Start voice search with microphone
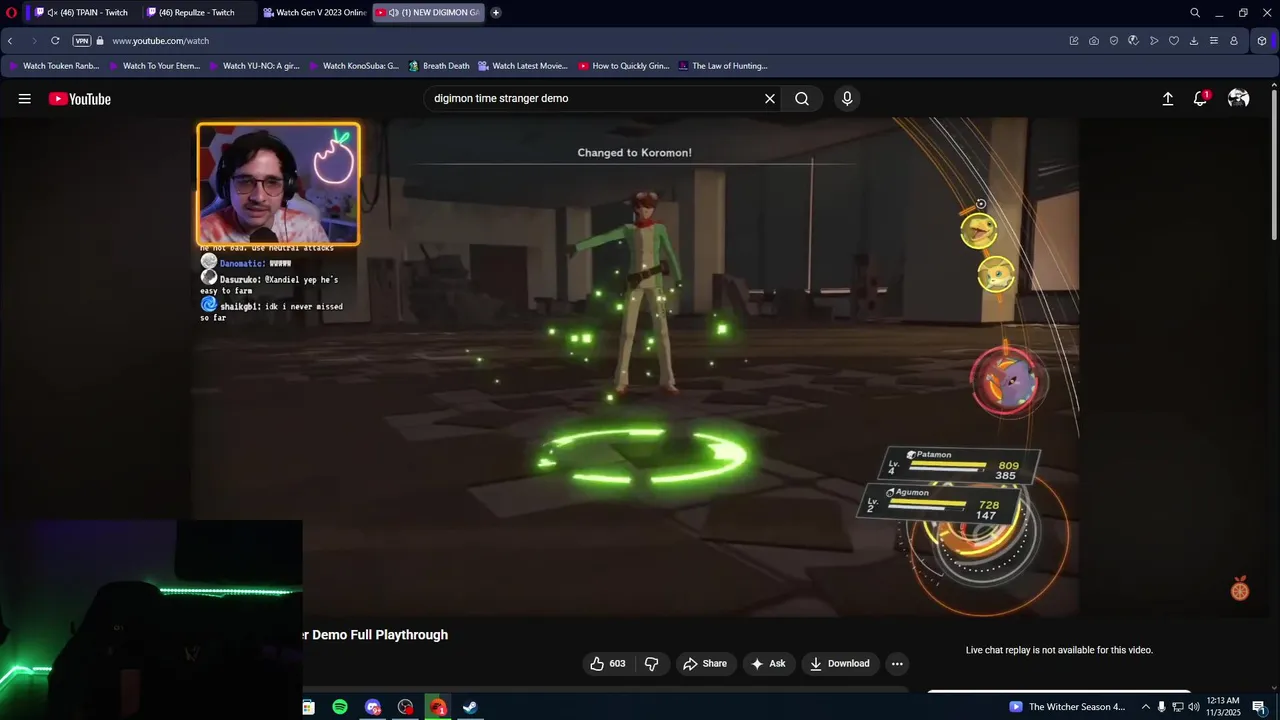The height and width of the screenshot is (720, 1280). pyautogui.click(x=847, y=99)
